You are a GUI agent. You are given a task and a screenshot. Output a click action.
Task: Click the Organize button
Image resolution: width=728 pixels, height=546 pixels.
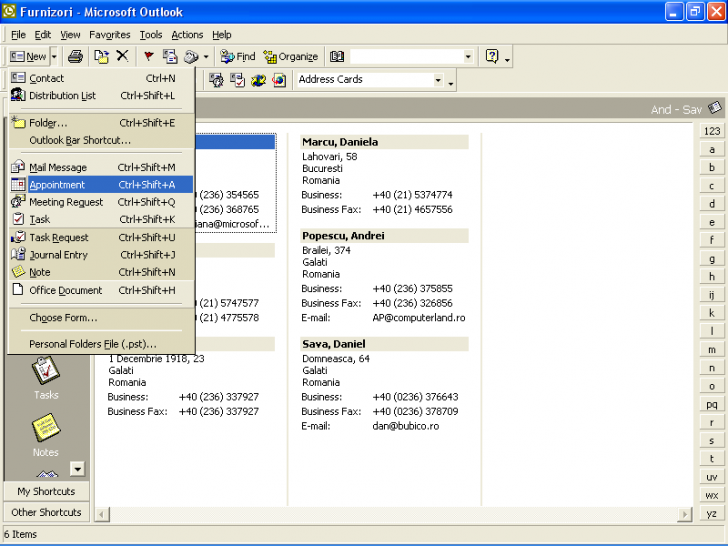click(291, 57)
